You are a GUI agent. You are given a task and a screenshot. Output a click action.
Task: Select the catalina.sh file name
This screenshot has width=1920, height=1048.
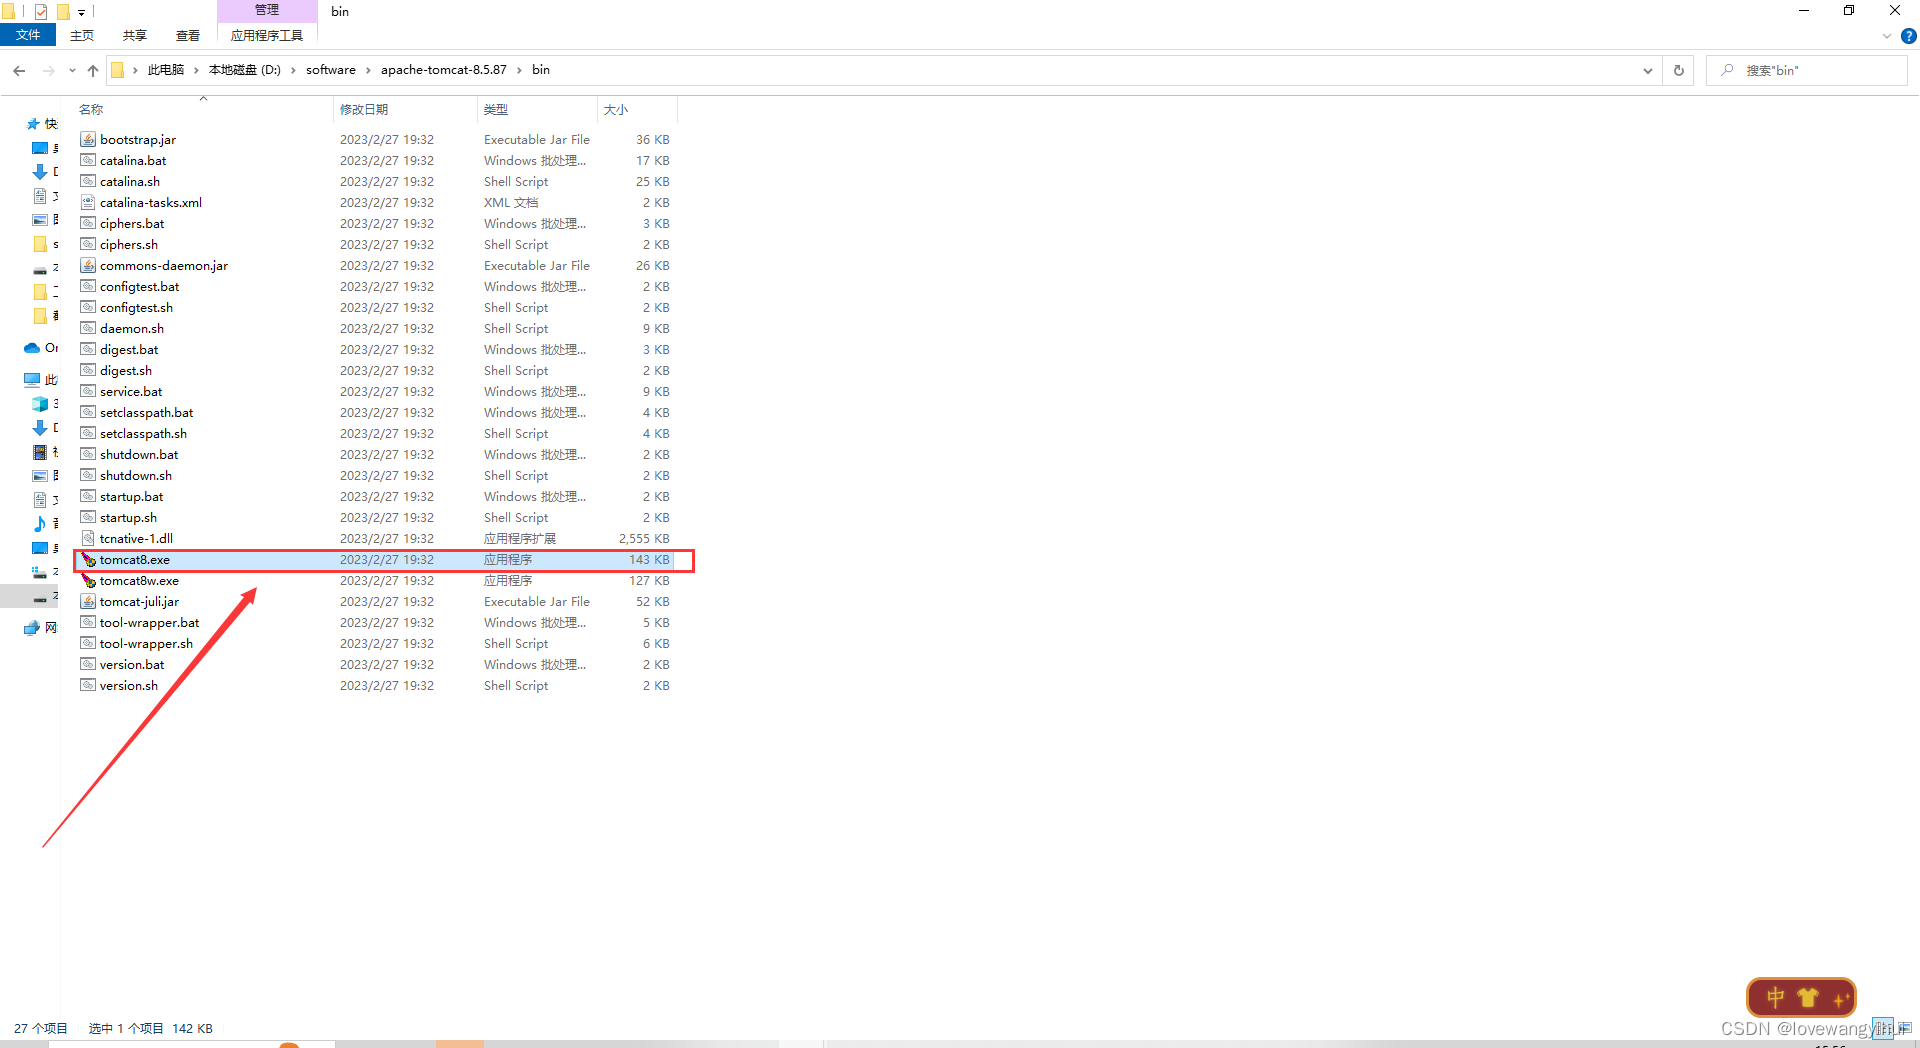pos(130,181)
